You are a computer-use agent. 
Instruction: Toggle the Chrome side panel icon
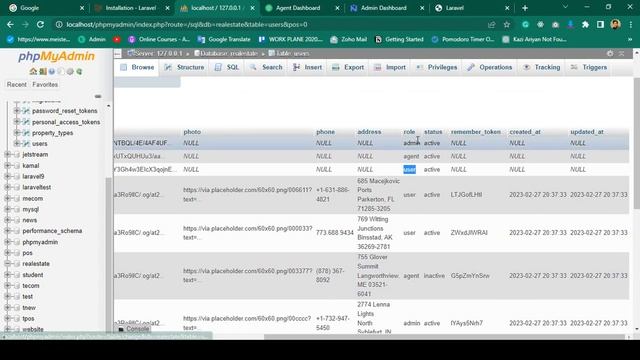point(600,24)
